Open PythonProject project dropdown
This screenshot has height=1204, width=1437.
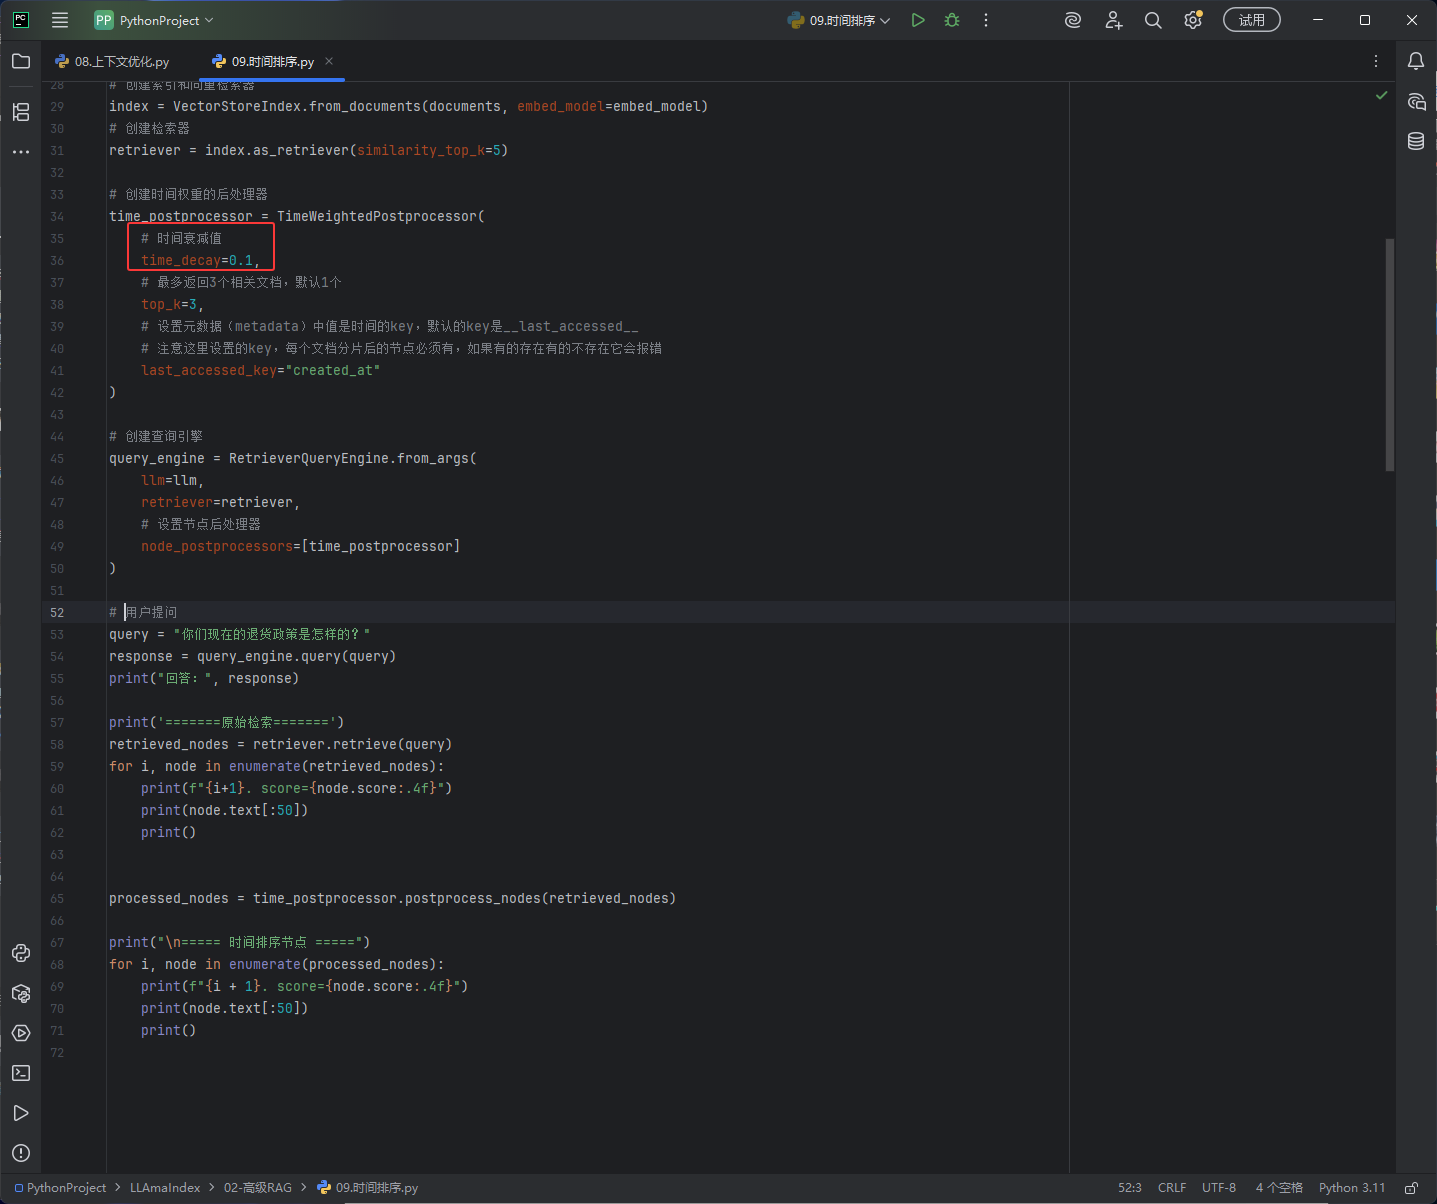pos(154,20)
